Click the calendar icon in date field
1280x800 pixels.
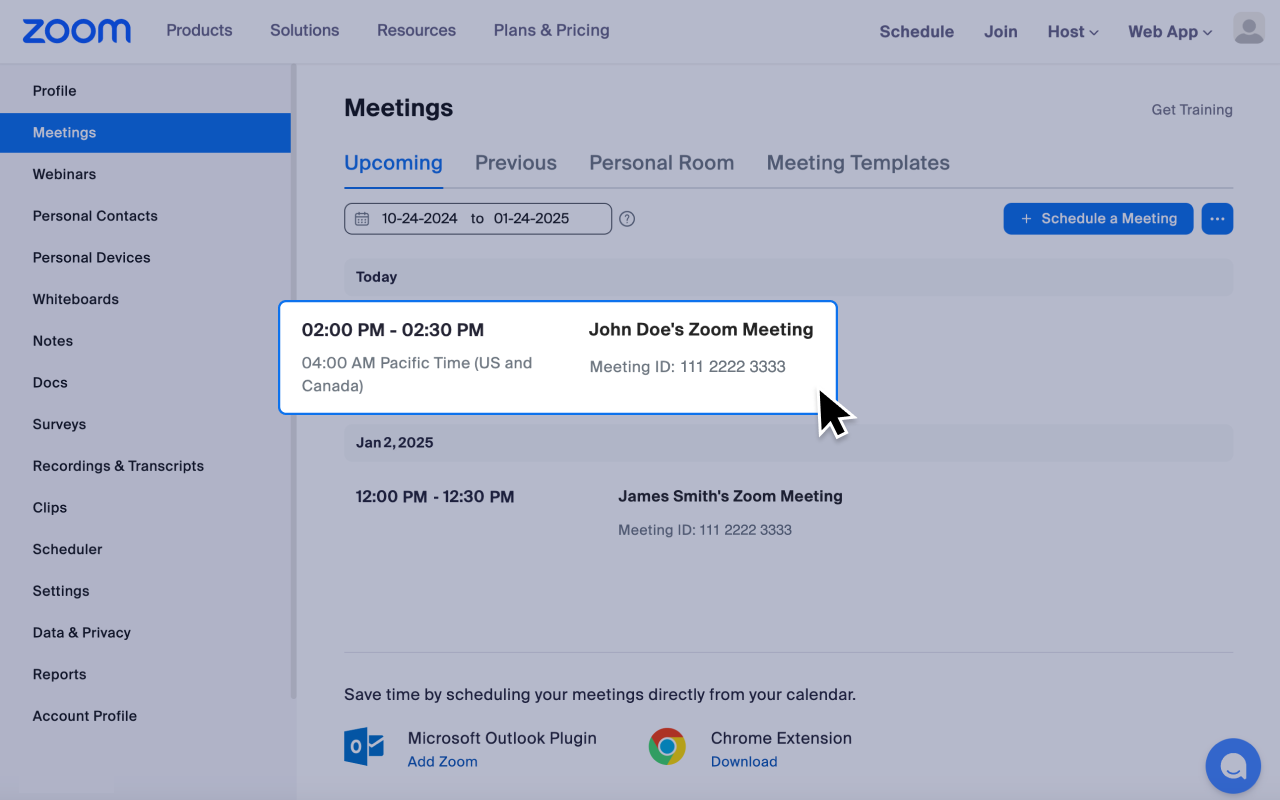coord(362,219)
